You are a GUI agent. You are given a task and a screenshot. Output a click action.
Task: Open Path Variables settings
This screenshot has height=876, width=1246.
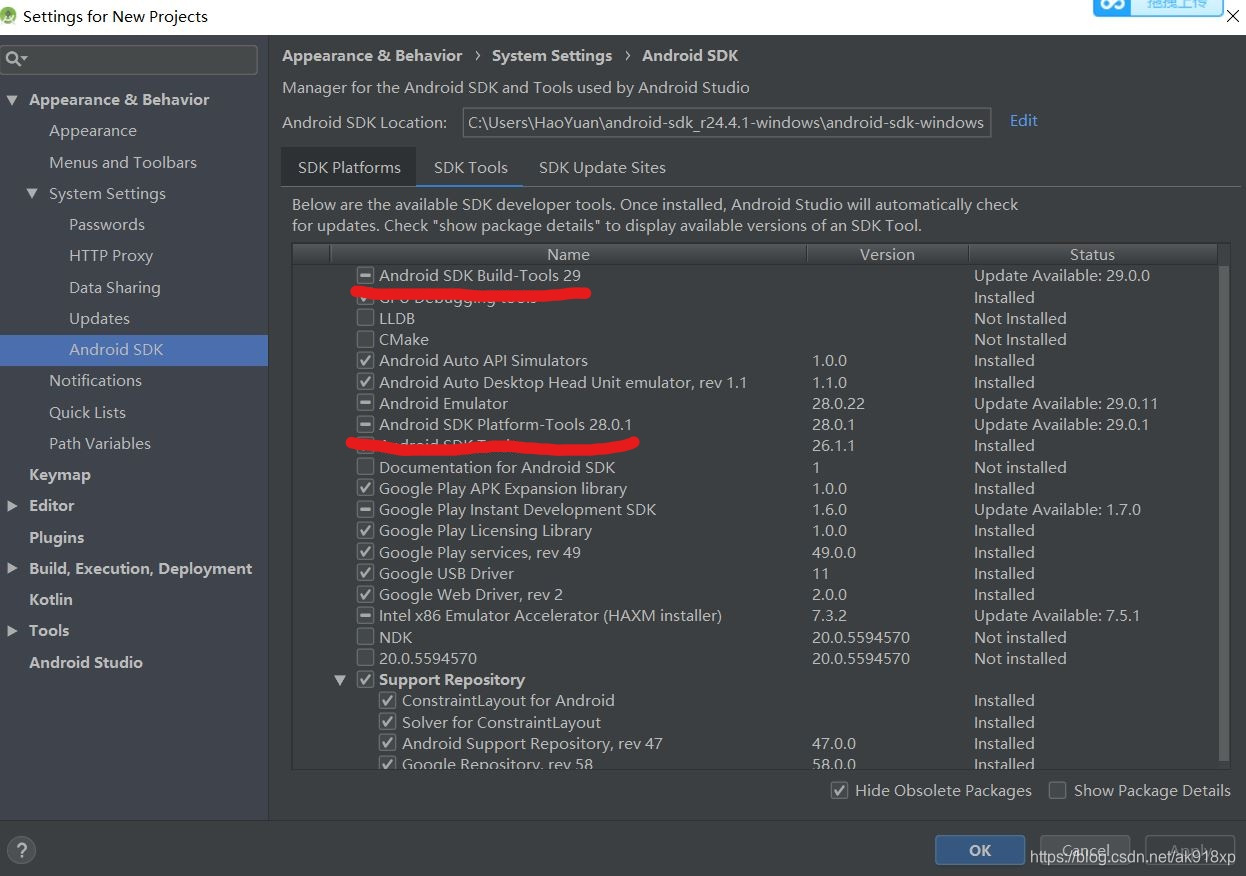tap(100, 444)
